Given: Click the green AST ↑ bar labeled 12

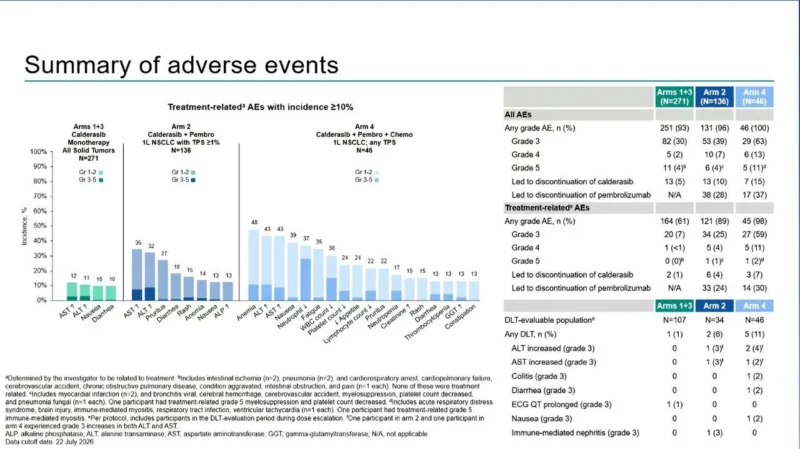Looking at the screenshot, I should (x=72, y=291).
